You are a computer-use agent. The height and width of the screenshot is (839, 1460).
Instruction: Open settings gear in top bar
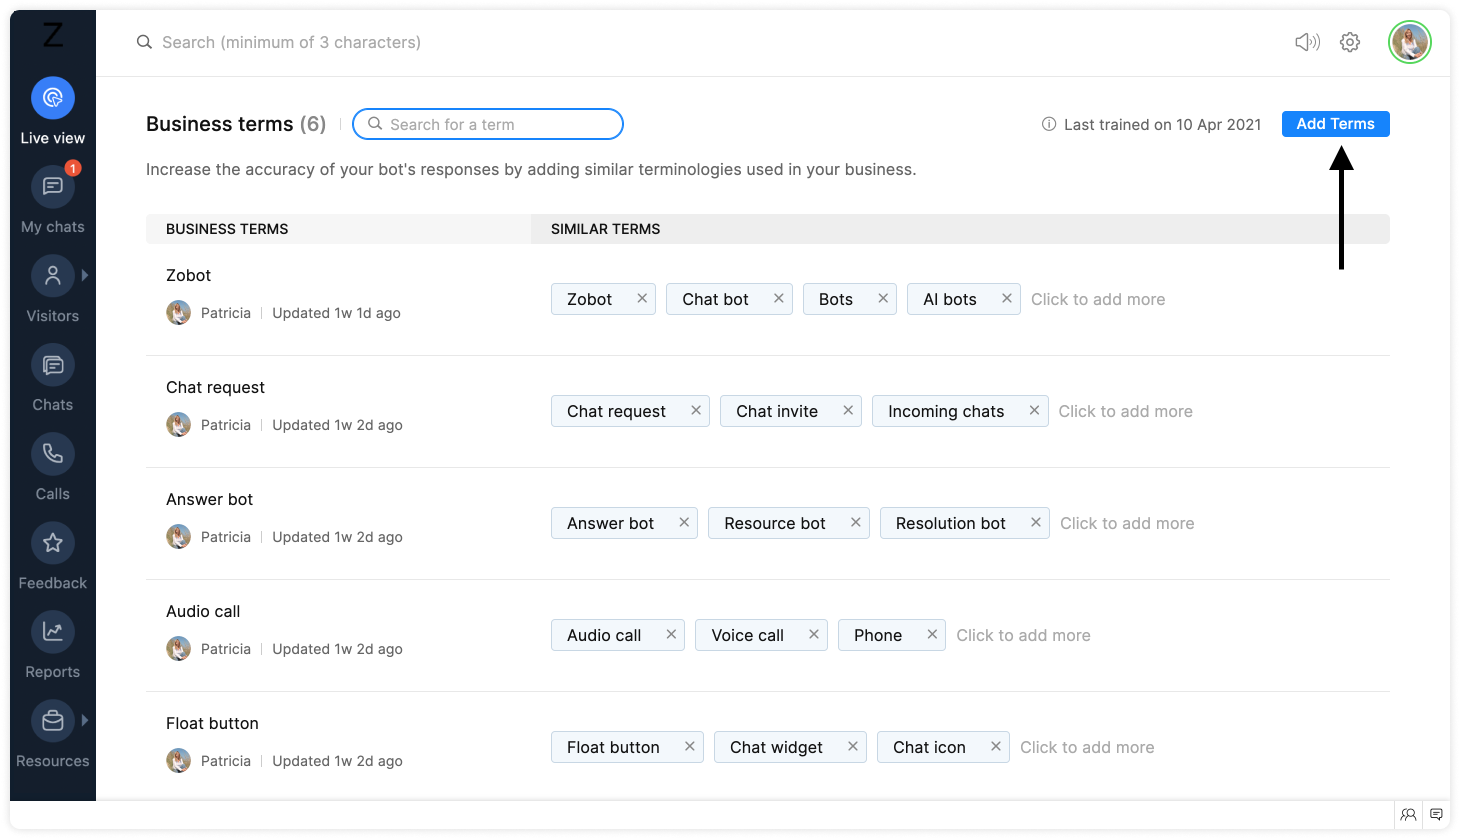click(x=1350, y=42)
